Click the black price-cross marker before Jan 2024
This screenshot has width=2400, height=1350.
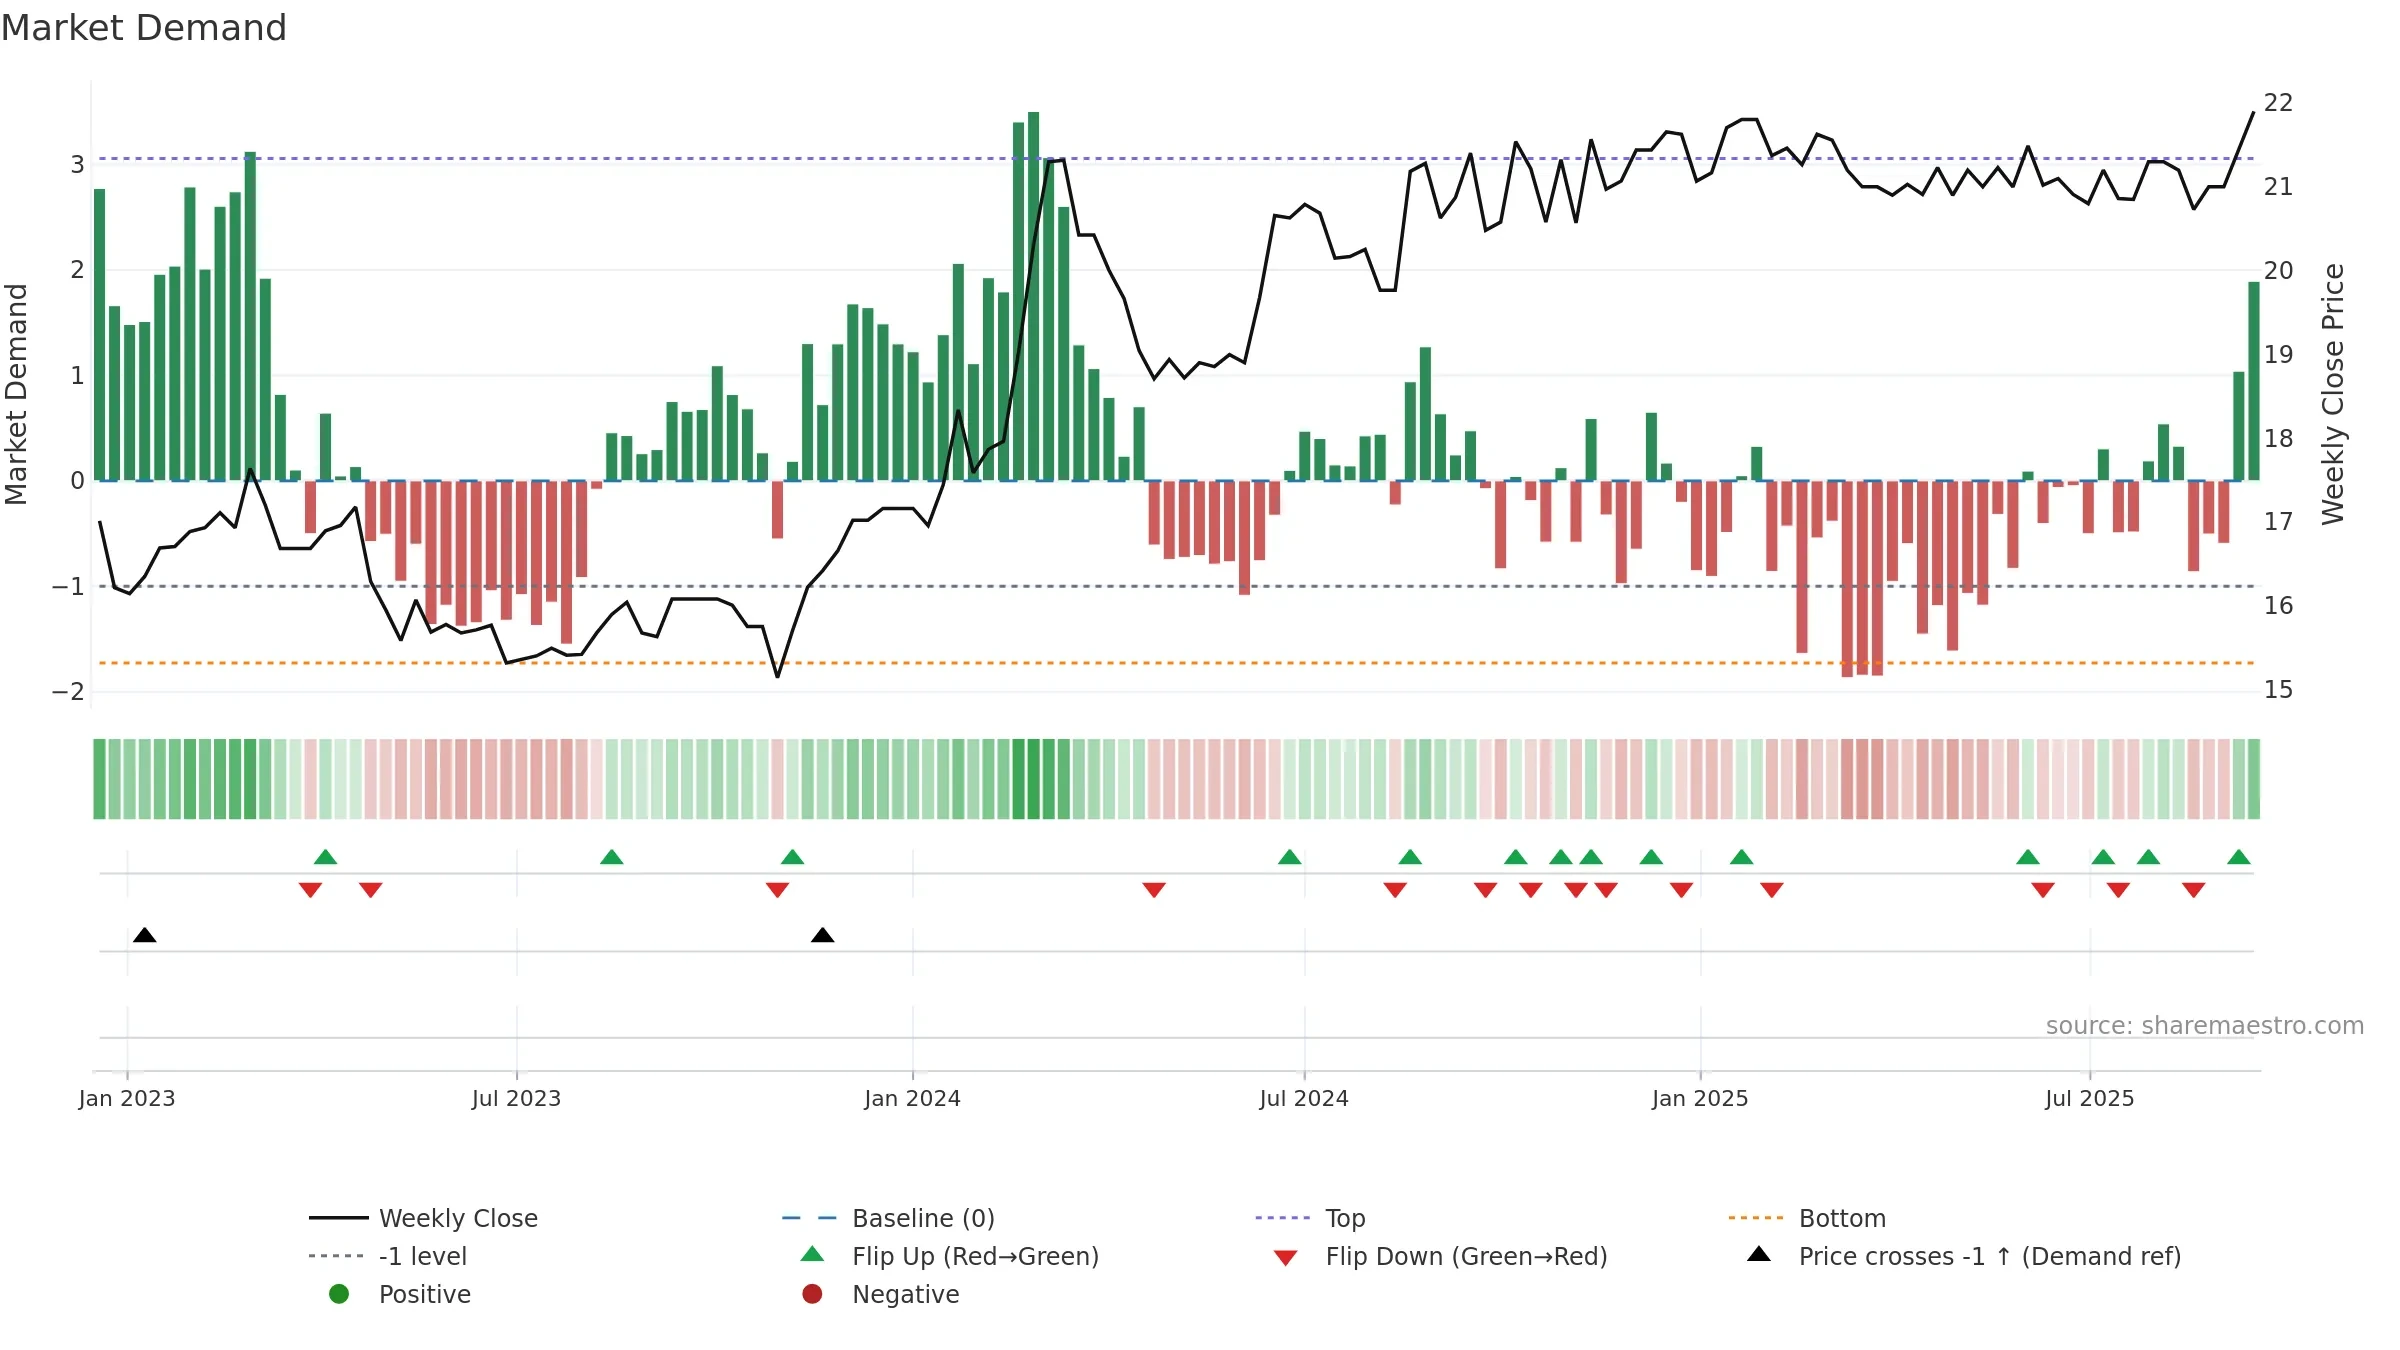point(823,935)
